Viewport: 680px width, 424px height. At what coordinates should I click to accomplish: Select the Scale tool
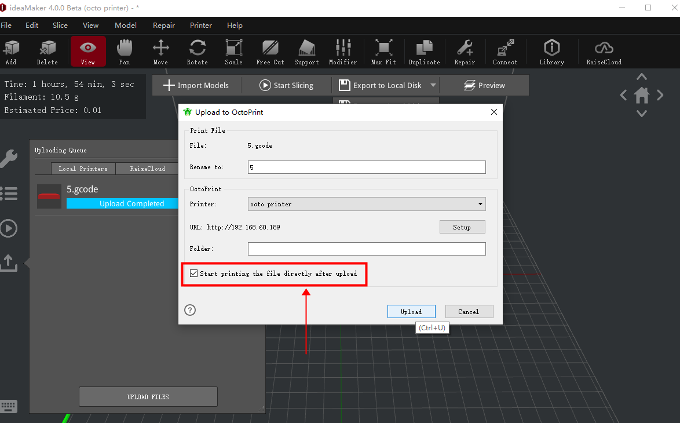[x=234, y=52]
